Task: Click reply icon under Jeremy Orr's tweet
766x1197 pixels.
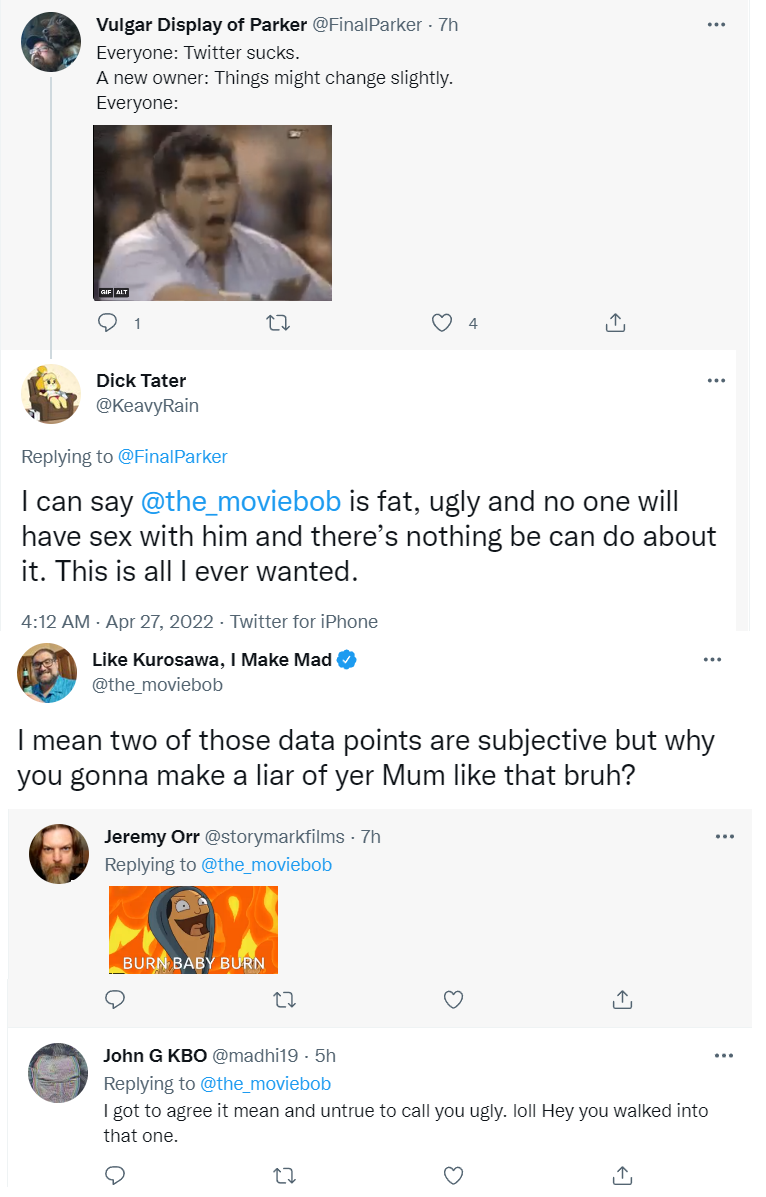Action: pyautogui.click(x=115, y=999)
